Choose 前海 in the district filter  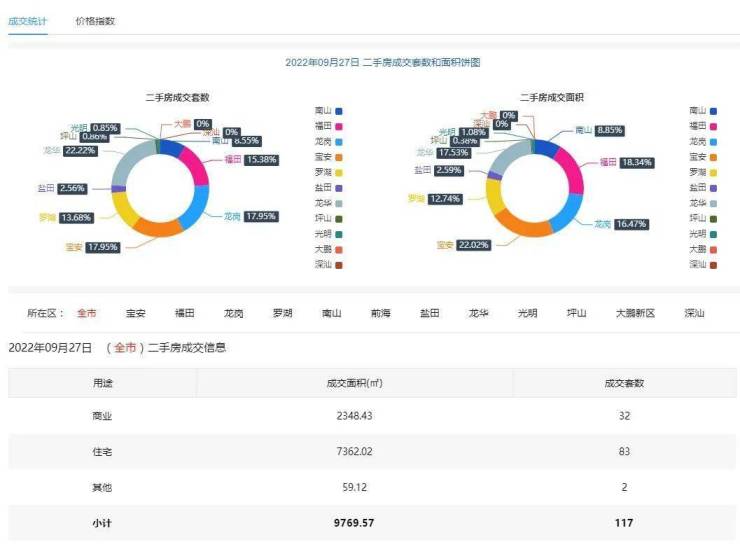[381, 313]
